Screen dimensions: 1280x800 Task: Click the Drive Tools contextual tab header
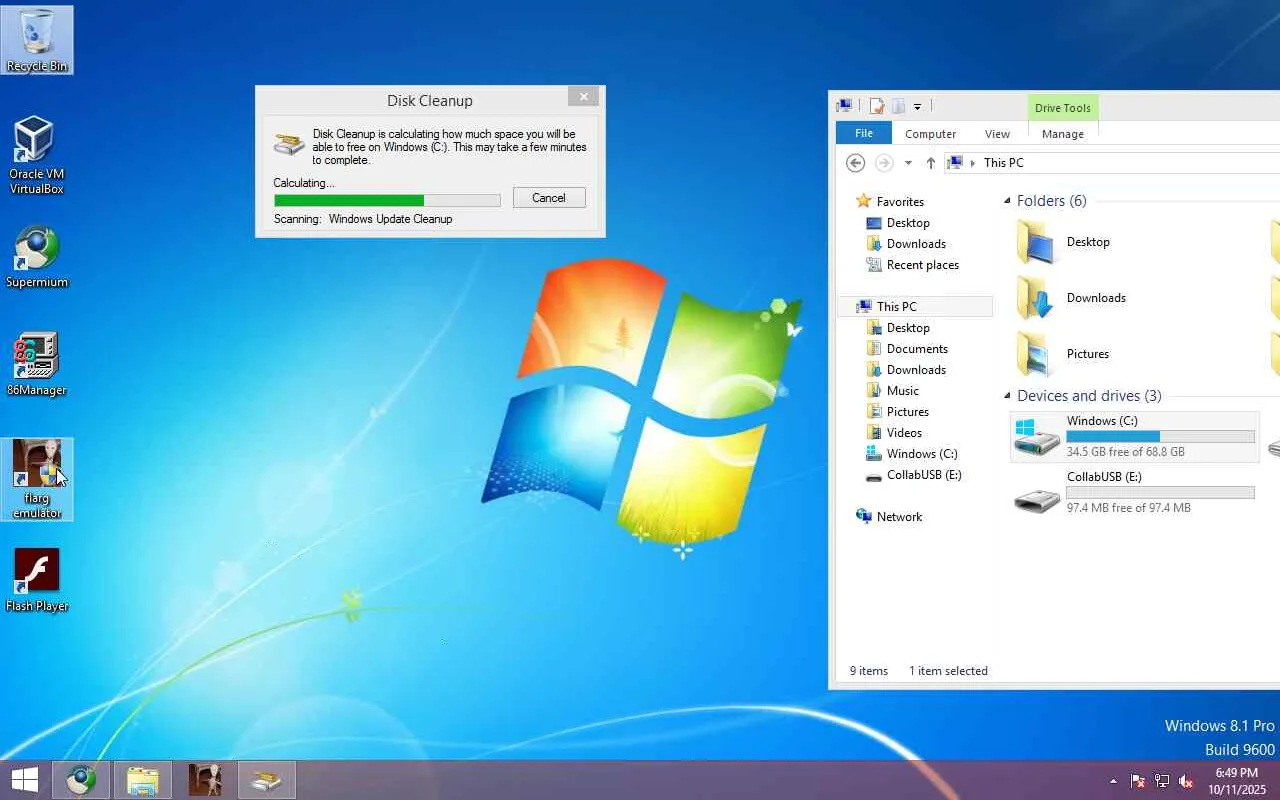click(1063, 108)
